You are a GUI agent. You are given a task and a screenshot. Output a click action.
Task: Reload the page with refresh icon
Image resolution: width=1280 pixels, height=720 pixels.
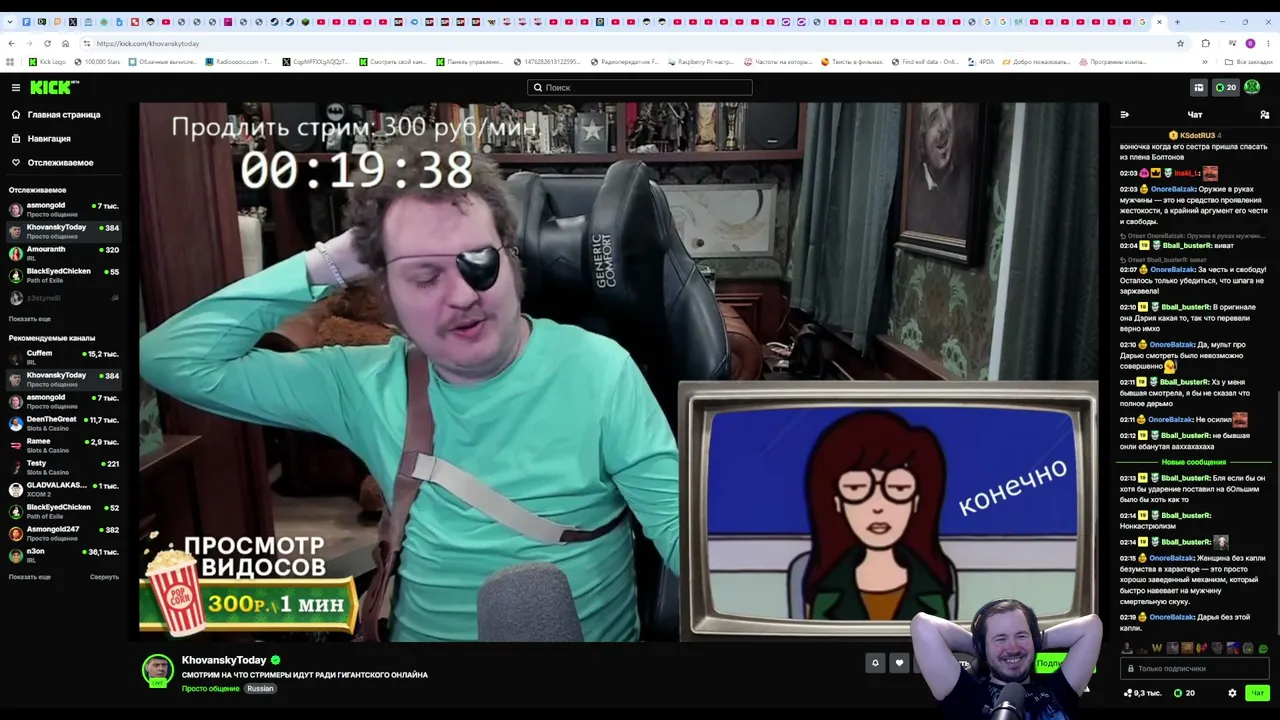(47, 44)
